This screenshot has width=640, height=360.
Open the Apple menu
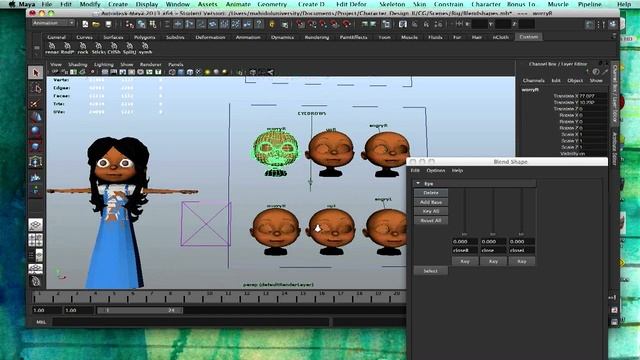[12, 4]
